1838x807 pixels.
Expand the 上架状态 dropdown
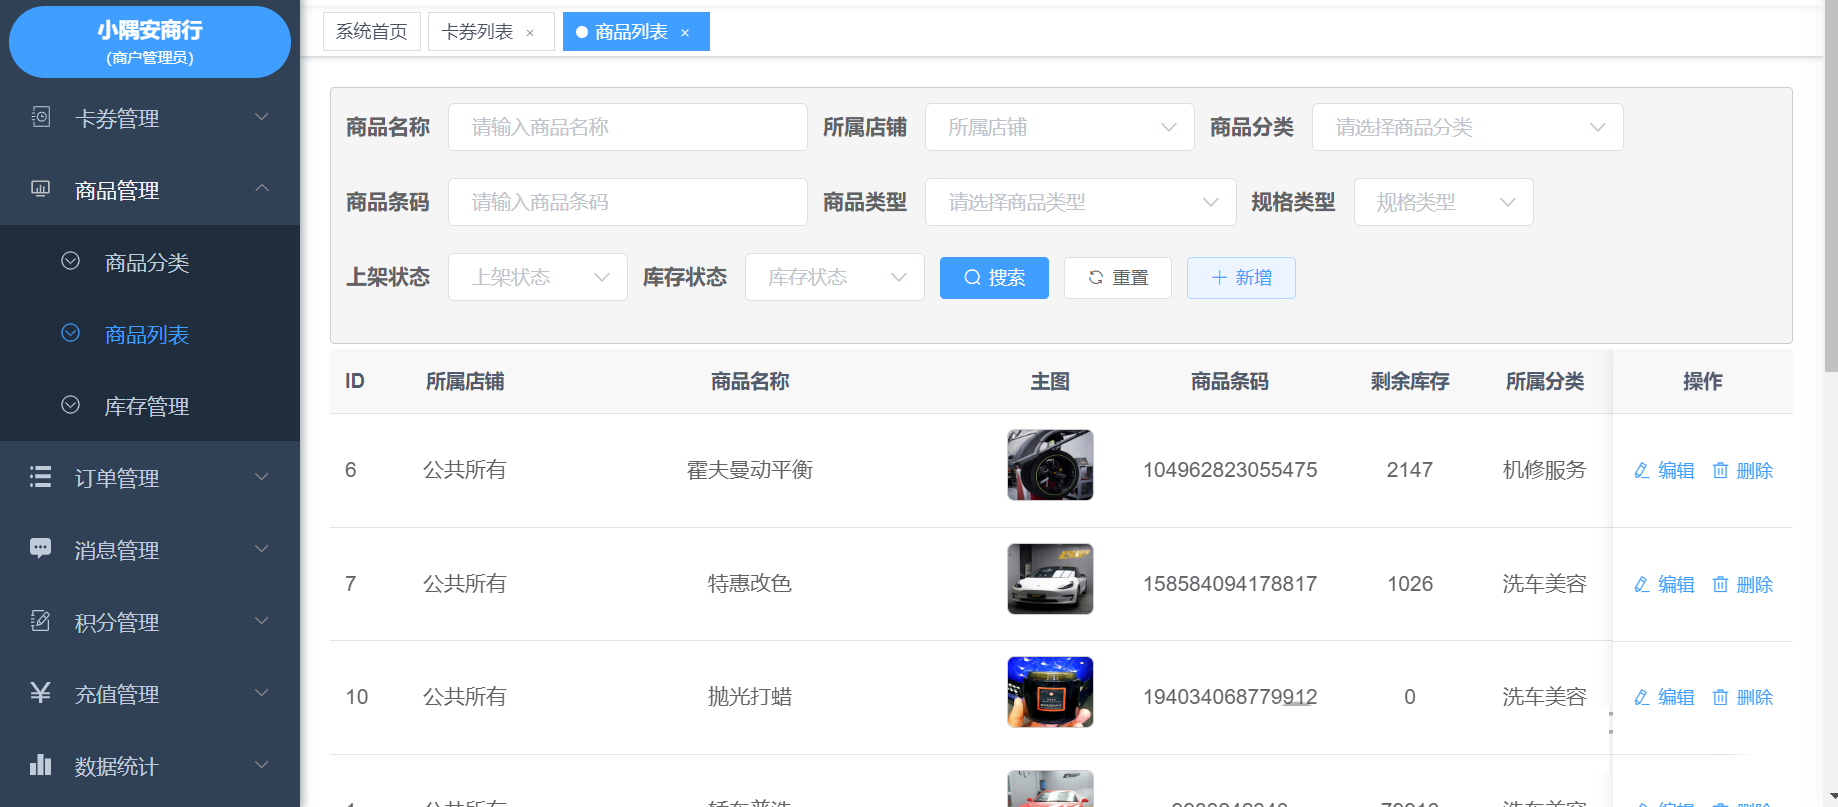[x=537, y=277]
